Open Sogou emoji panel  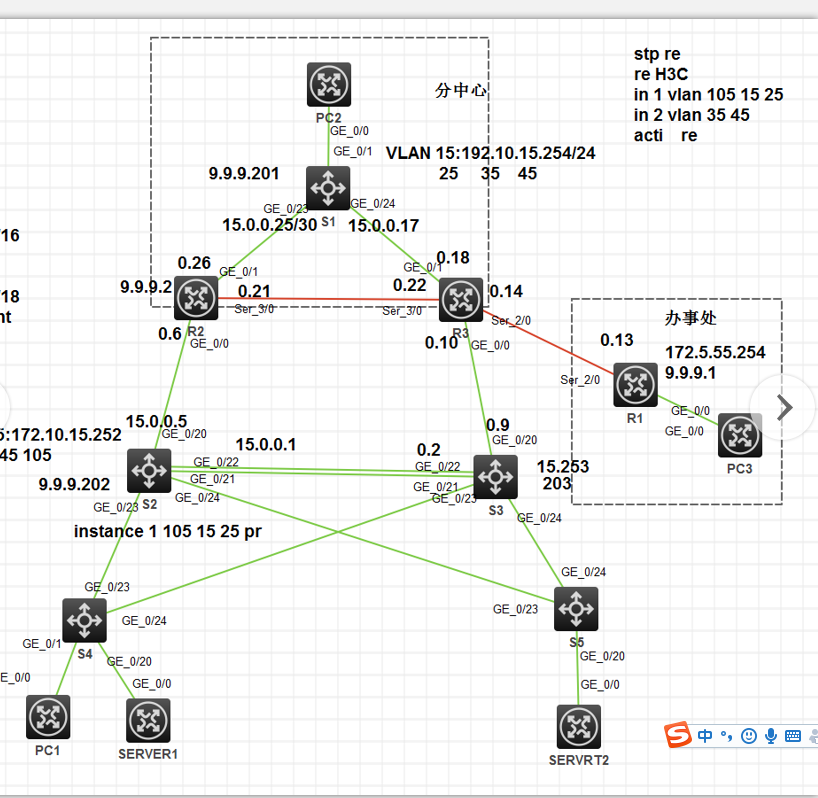click(749, 736)
